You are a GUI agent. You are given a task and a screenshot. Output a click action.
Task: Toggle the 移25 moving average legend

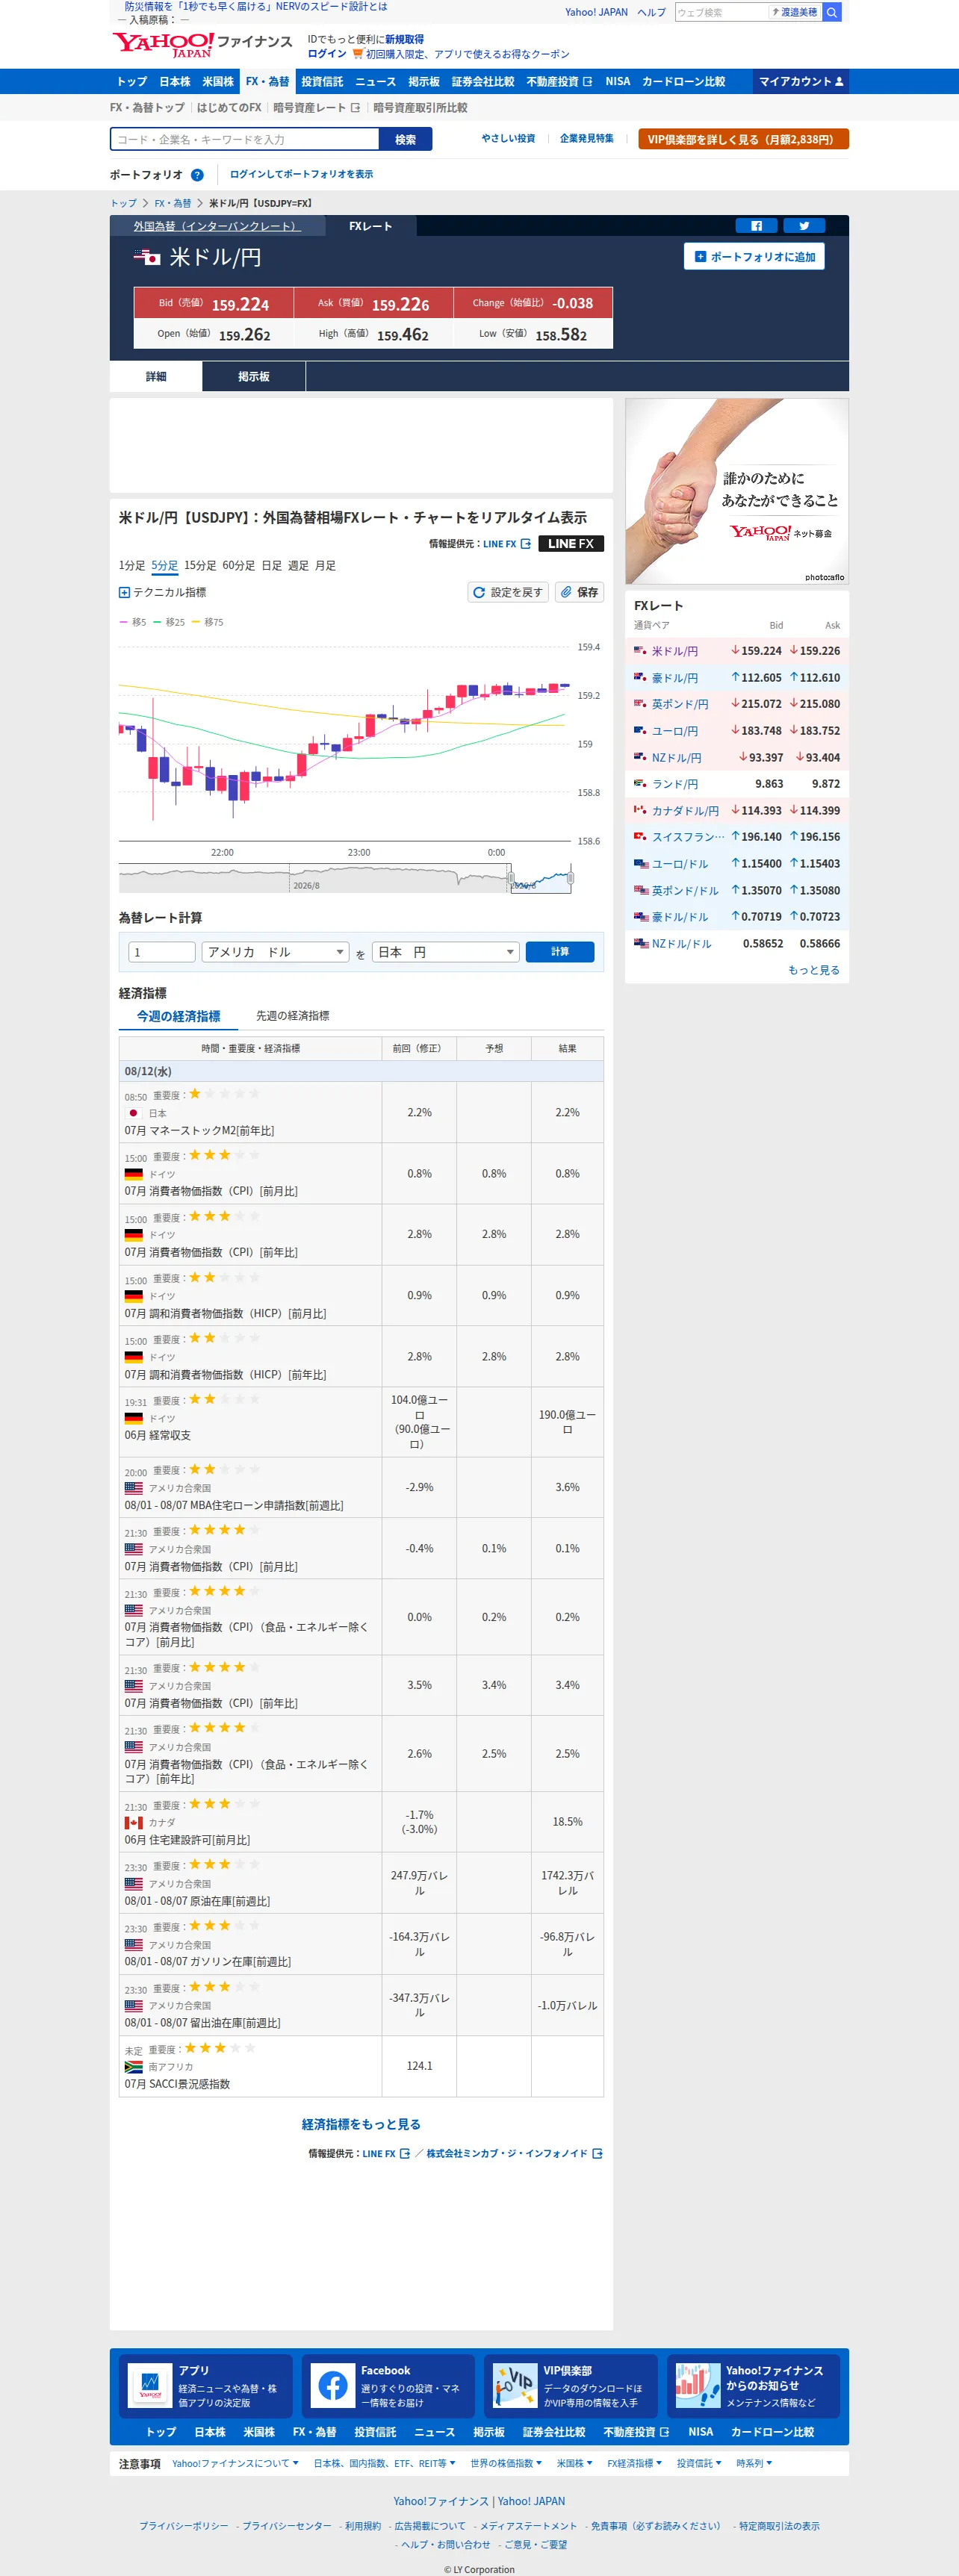click(x=169, y=622)
